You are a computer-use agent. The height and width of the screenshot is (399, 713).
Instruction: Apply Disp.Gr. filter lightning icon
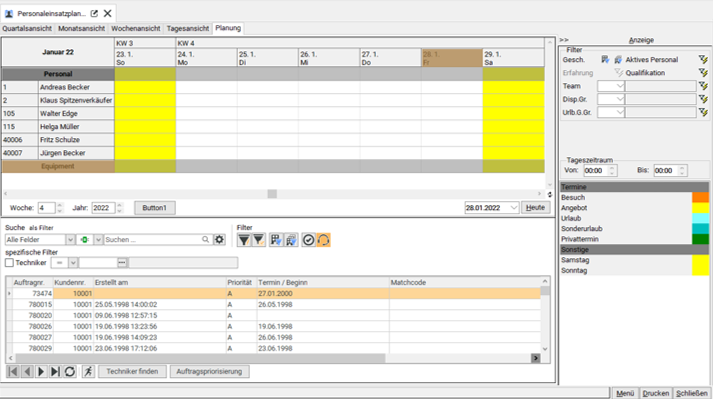(x=703, y=99)
